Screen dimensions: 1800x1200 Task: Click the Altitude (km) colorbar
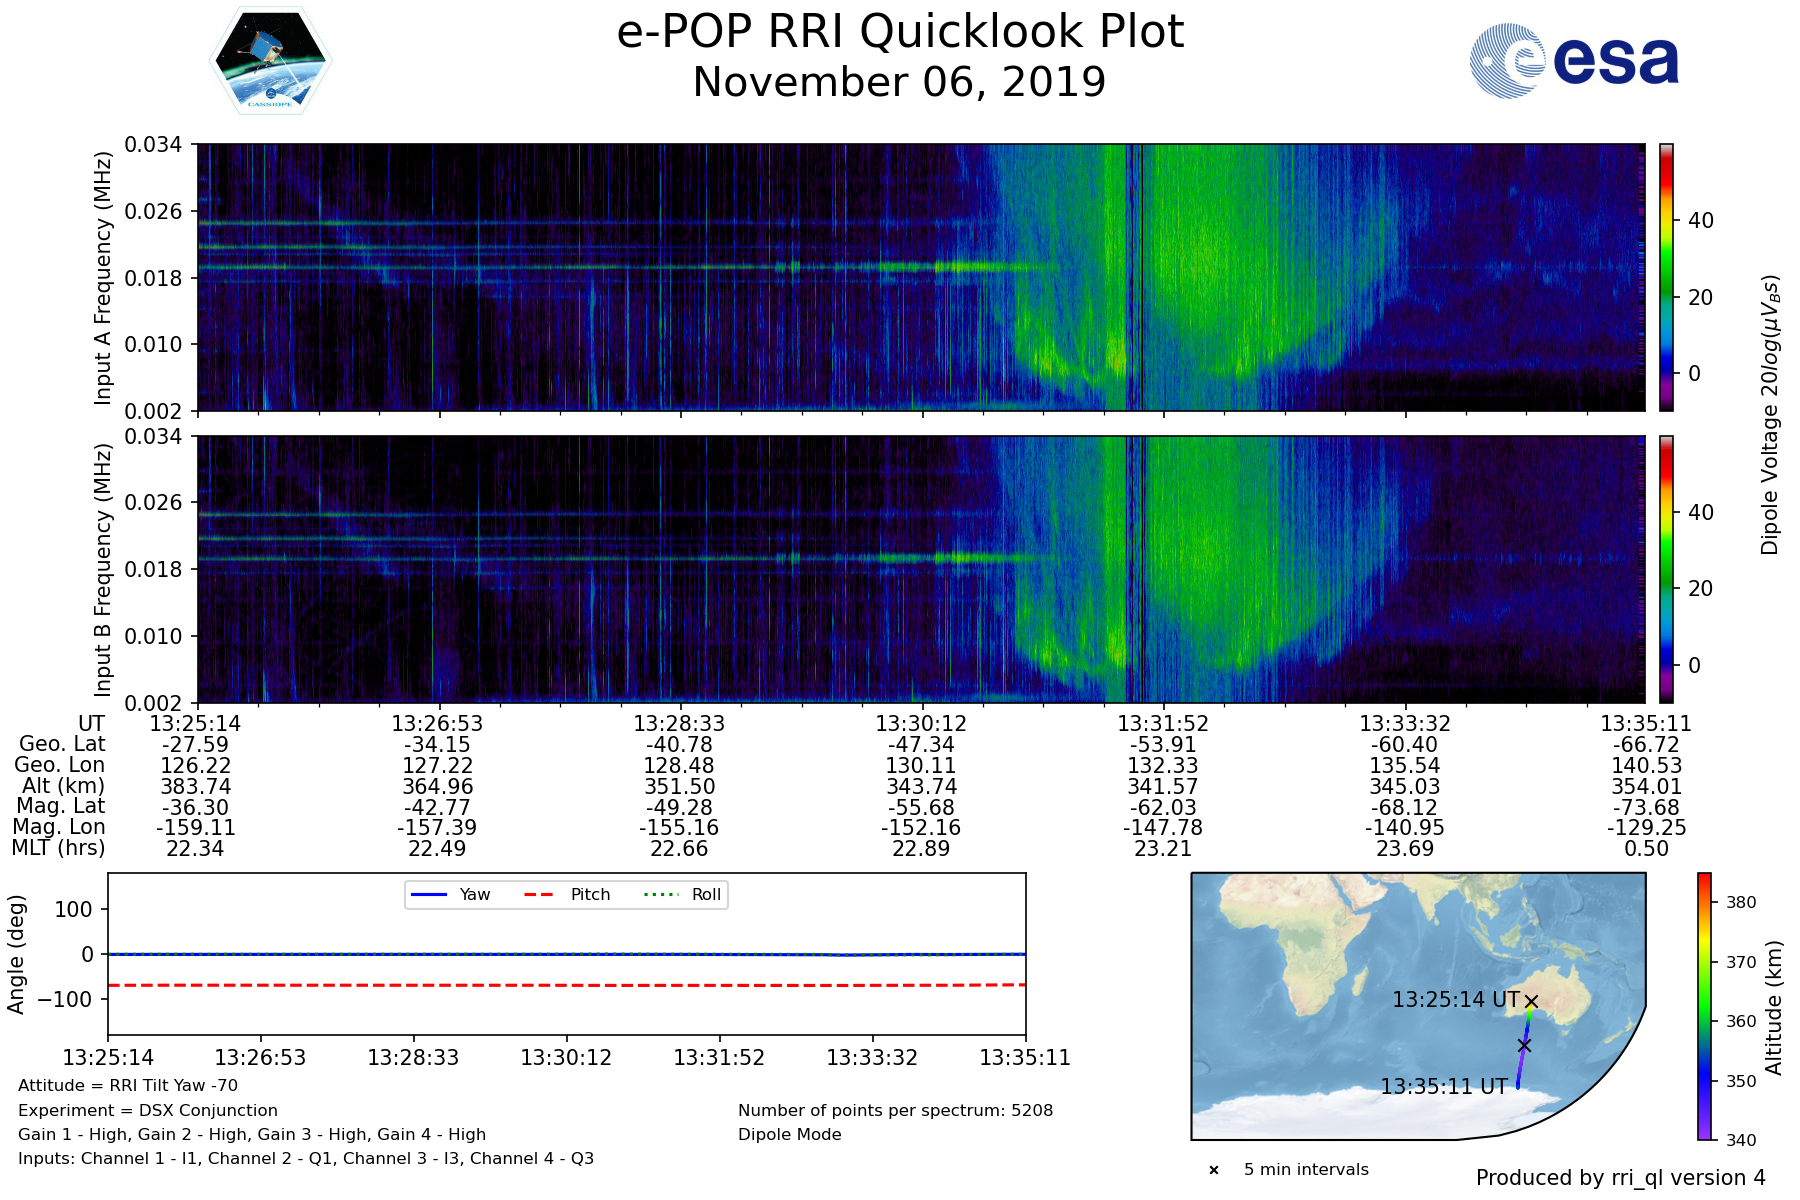pyautogui.click(x=1704, y=1006)
